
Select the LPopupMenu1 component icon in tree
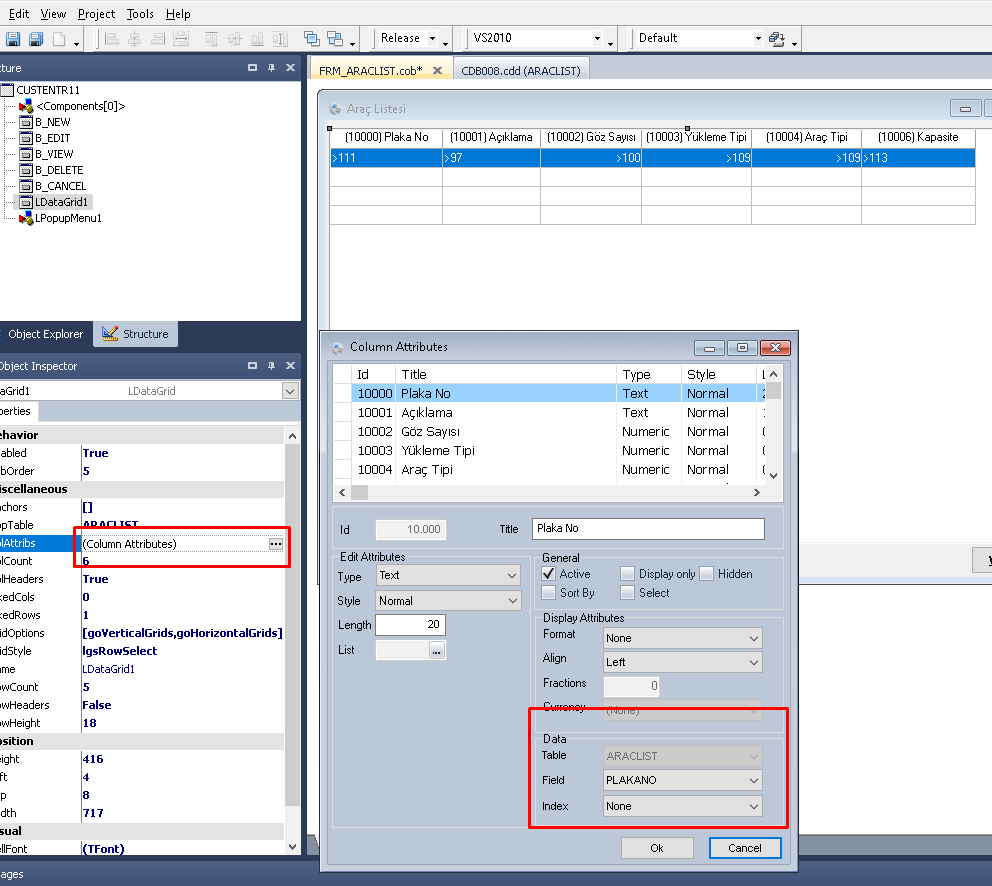[26, 218]
